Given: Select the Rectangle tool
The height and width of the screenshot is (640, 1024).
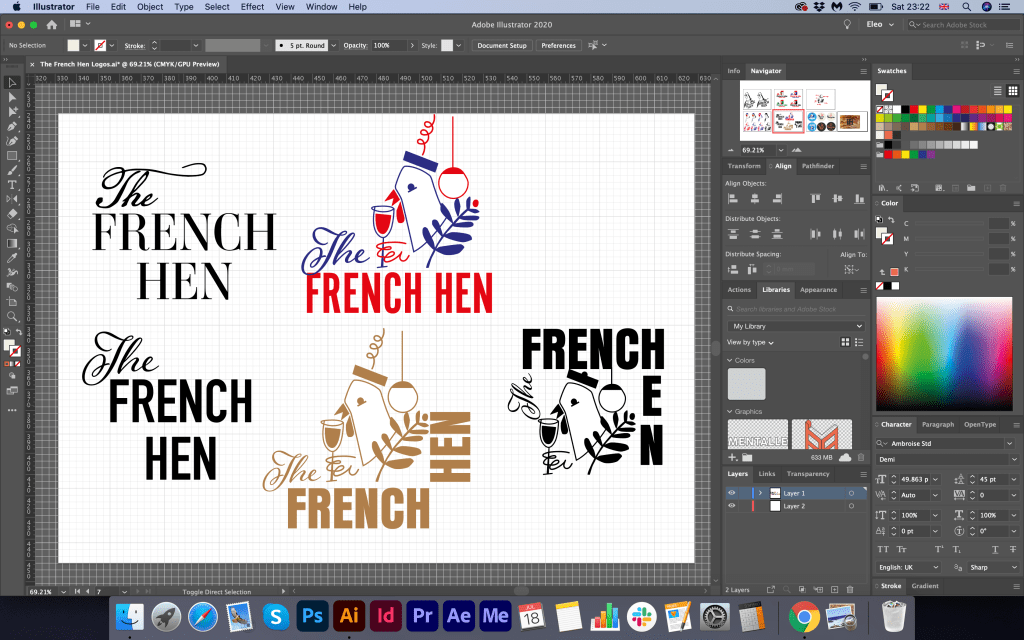Looking at the screenshot, I should pos(12,156).
